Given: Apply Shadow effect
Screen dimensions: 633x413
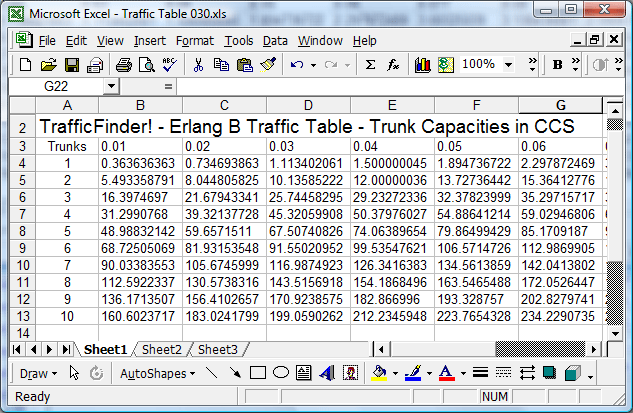Looking at the screenshot, I should 549,373.
